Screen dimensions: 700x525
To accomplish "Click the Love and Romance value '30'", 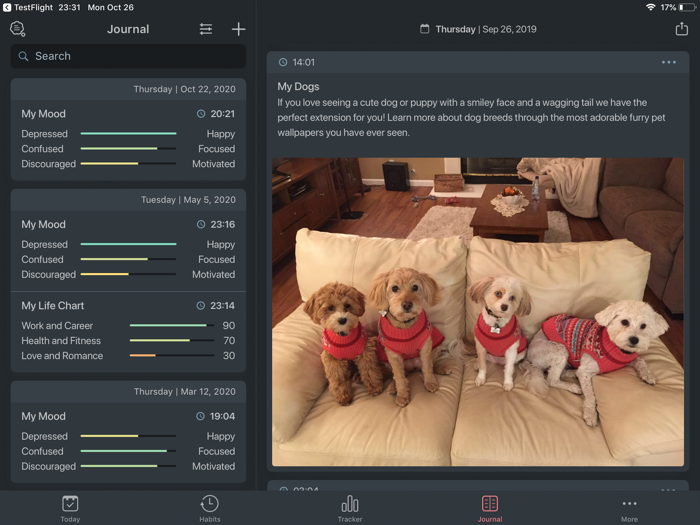I will coord(229,356).
